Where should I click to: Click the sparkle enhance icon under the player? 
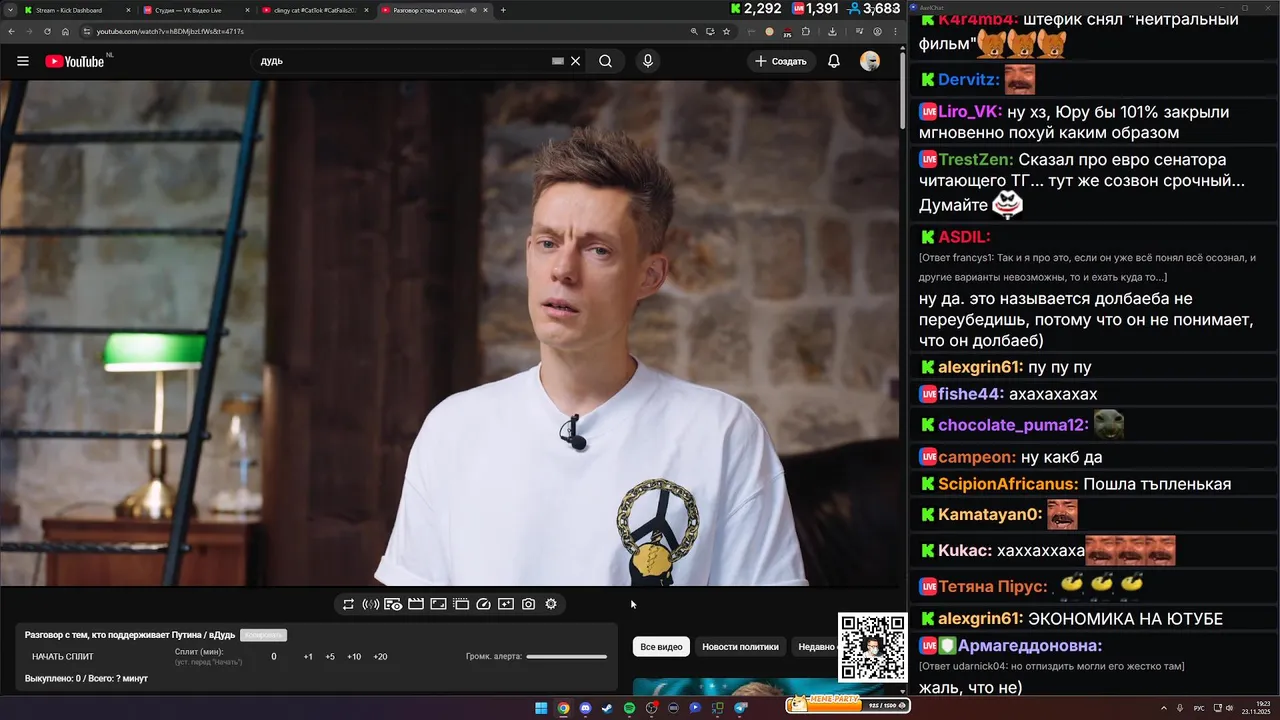click(x=506, y=604)
